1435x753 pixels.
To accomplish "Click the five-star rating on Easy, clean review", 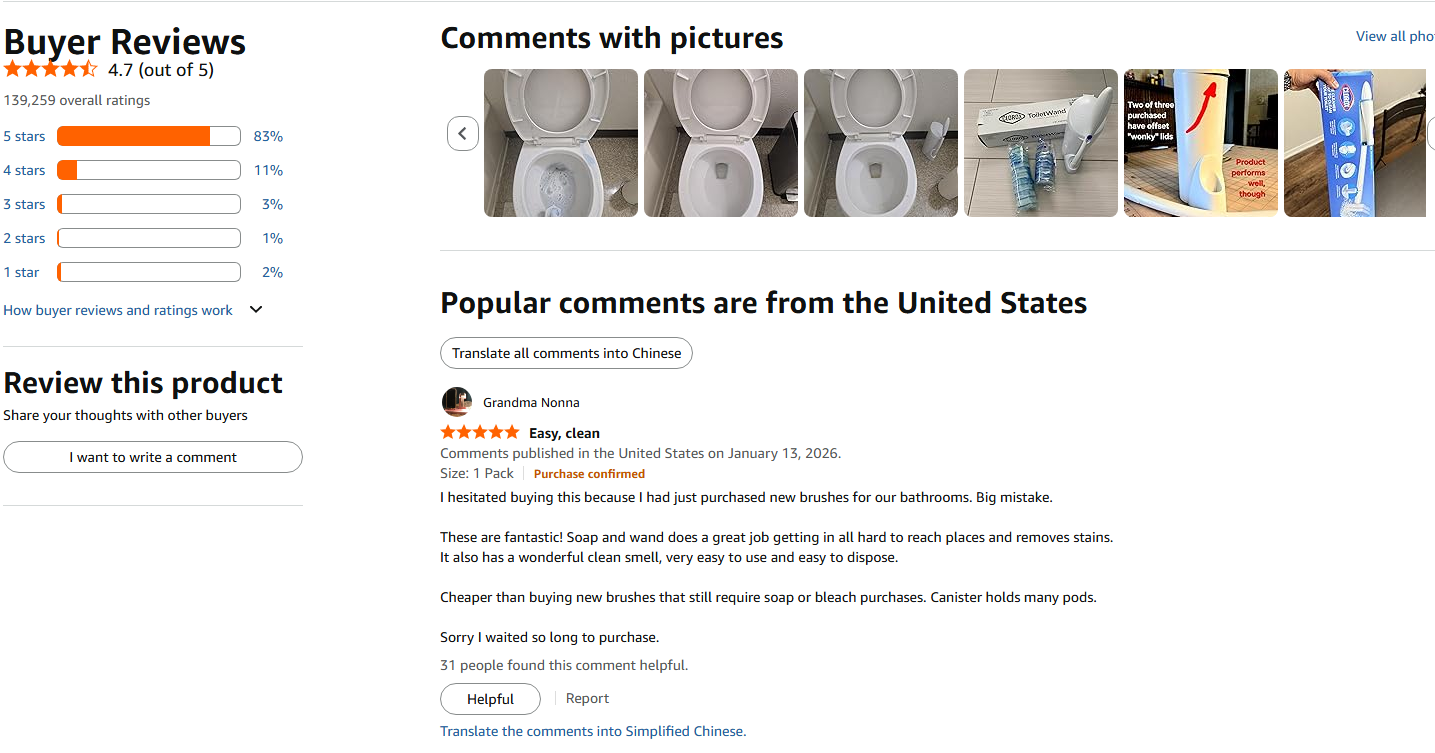I will click(480, 433).
